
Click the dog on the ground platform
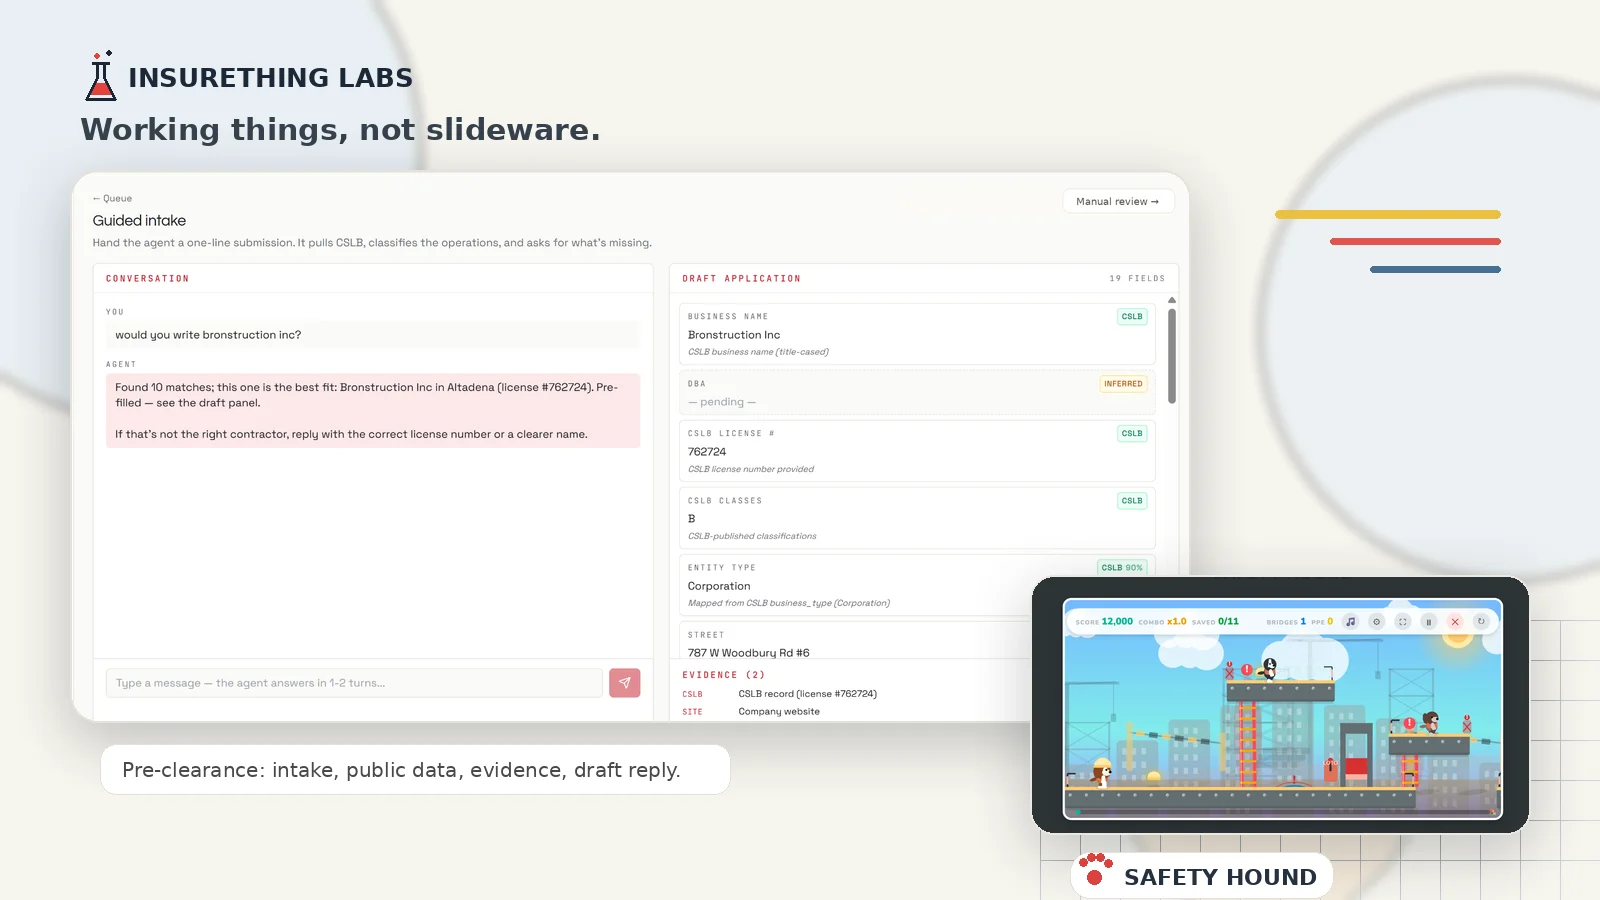[x=1100, y=773]
